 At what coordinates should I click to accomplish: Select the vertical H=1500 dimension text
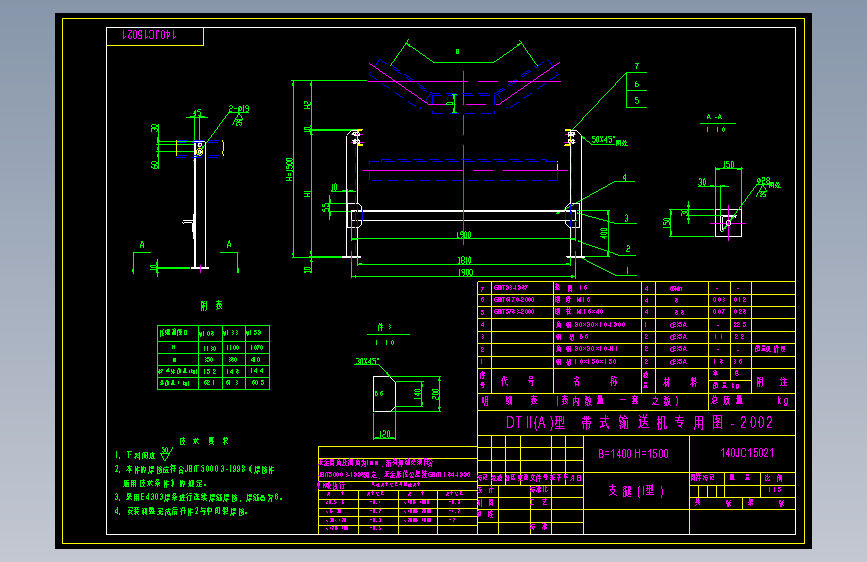point(289,169)
